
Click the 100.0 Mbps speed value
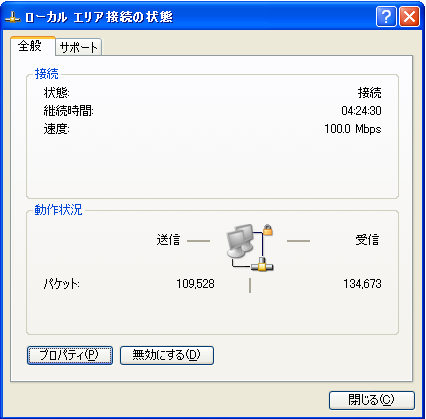[353, 129]
